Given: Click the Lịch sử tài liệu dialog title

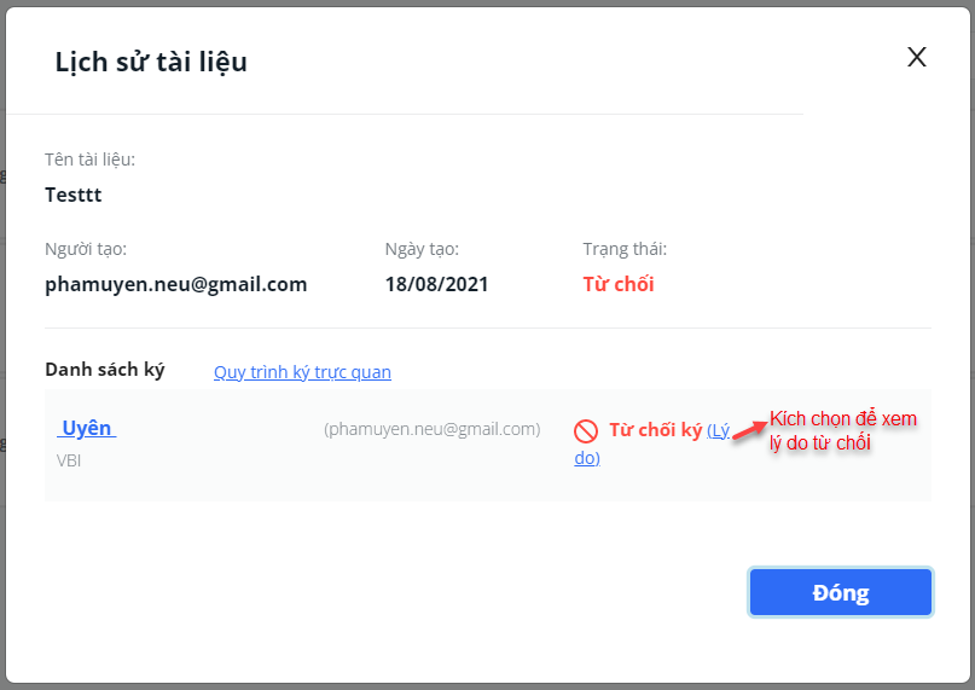Looking at the screenshot, I should (151, 62).
